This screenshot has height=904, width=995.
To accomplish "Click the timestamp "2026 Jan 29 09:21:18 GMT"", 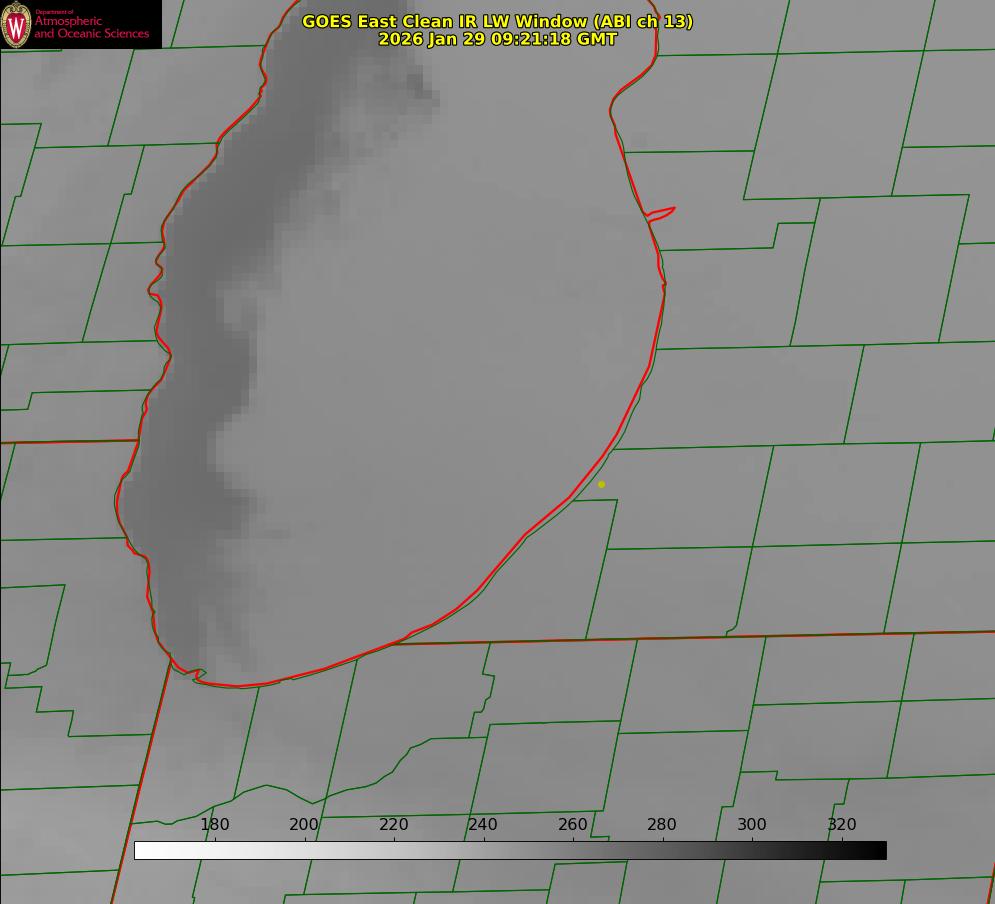I will (498, 39).
